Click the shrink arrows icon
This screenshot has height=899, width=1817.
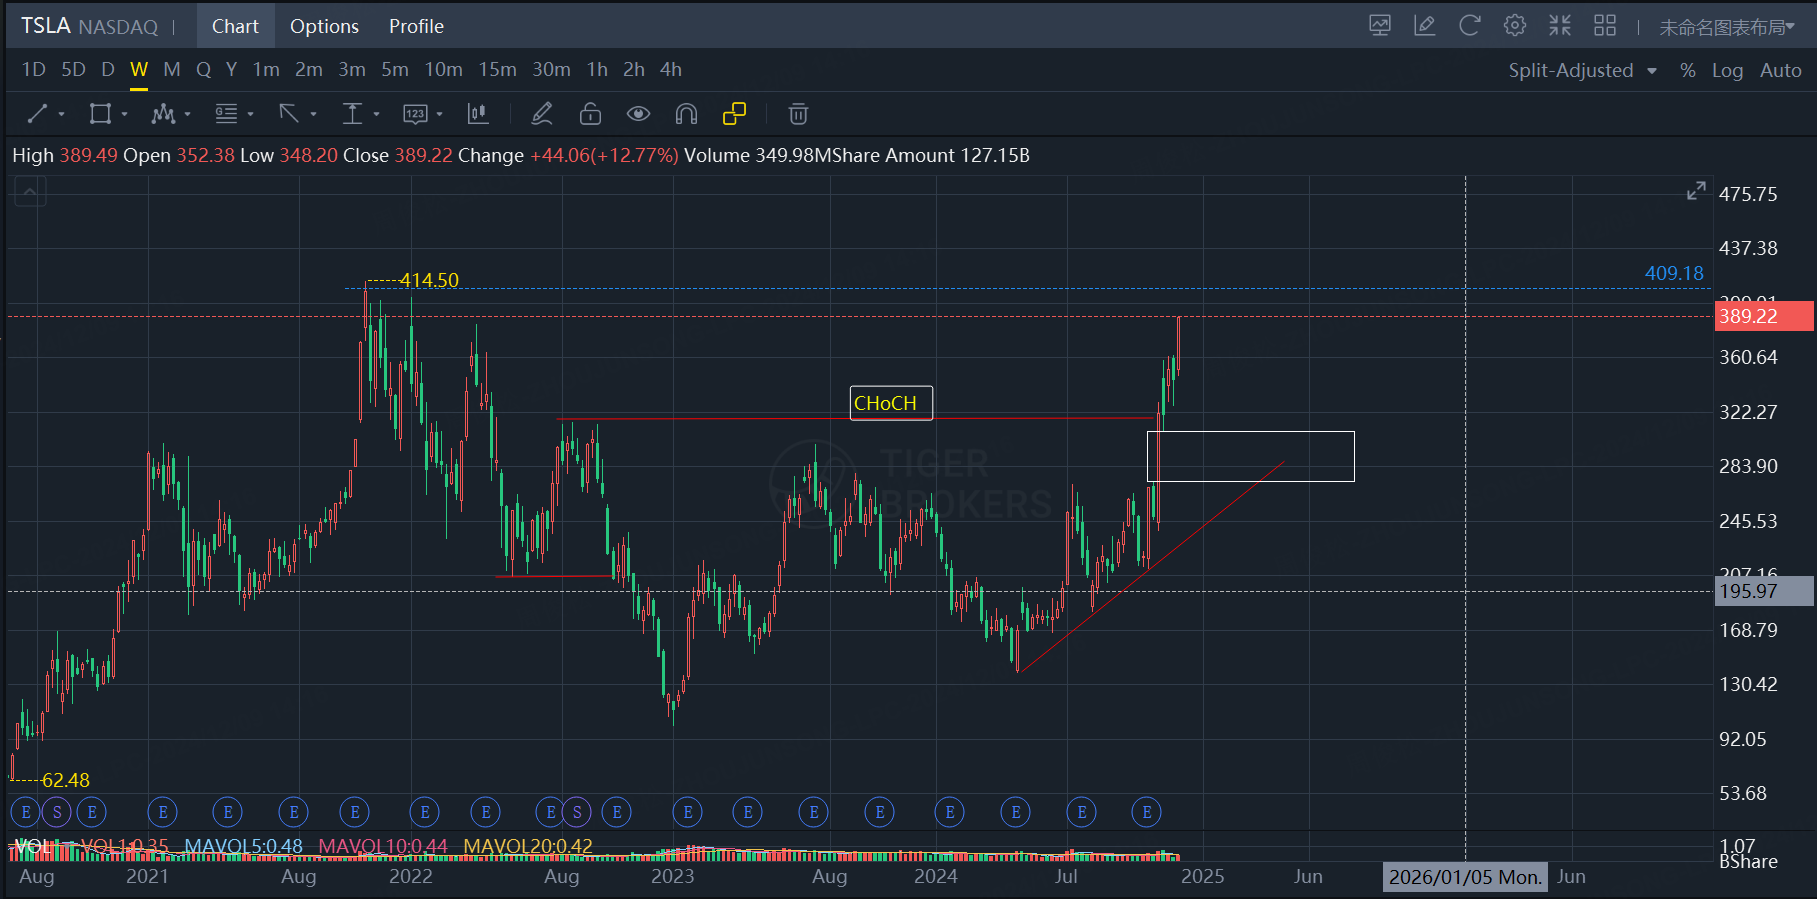[1560, 26]
